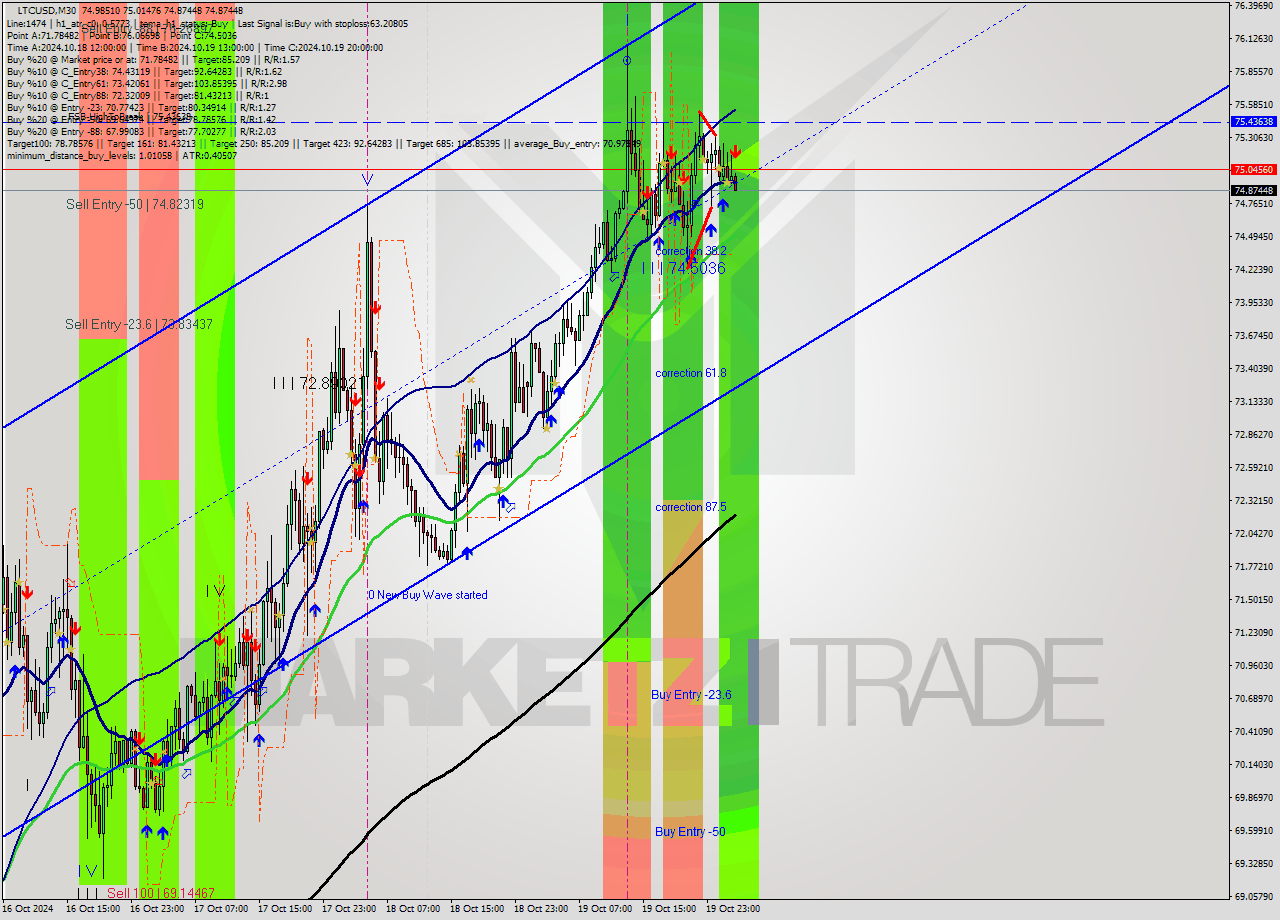1280x920 pixels.
Task: Click the 'Buy Entry -23.6' label
Action: (x=691, y=695)
